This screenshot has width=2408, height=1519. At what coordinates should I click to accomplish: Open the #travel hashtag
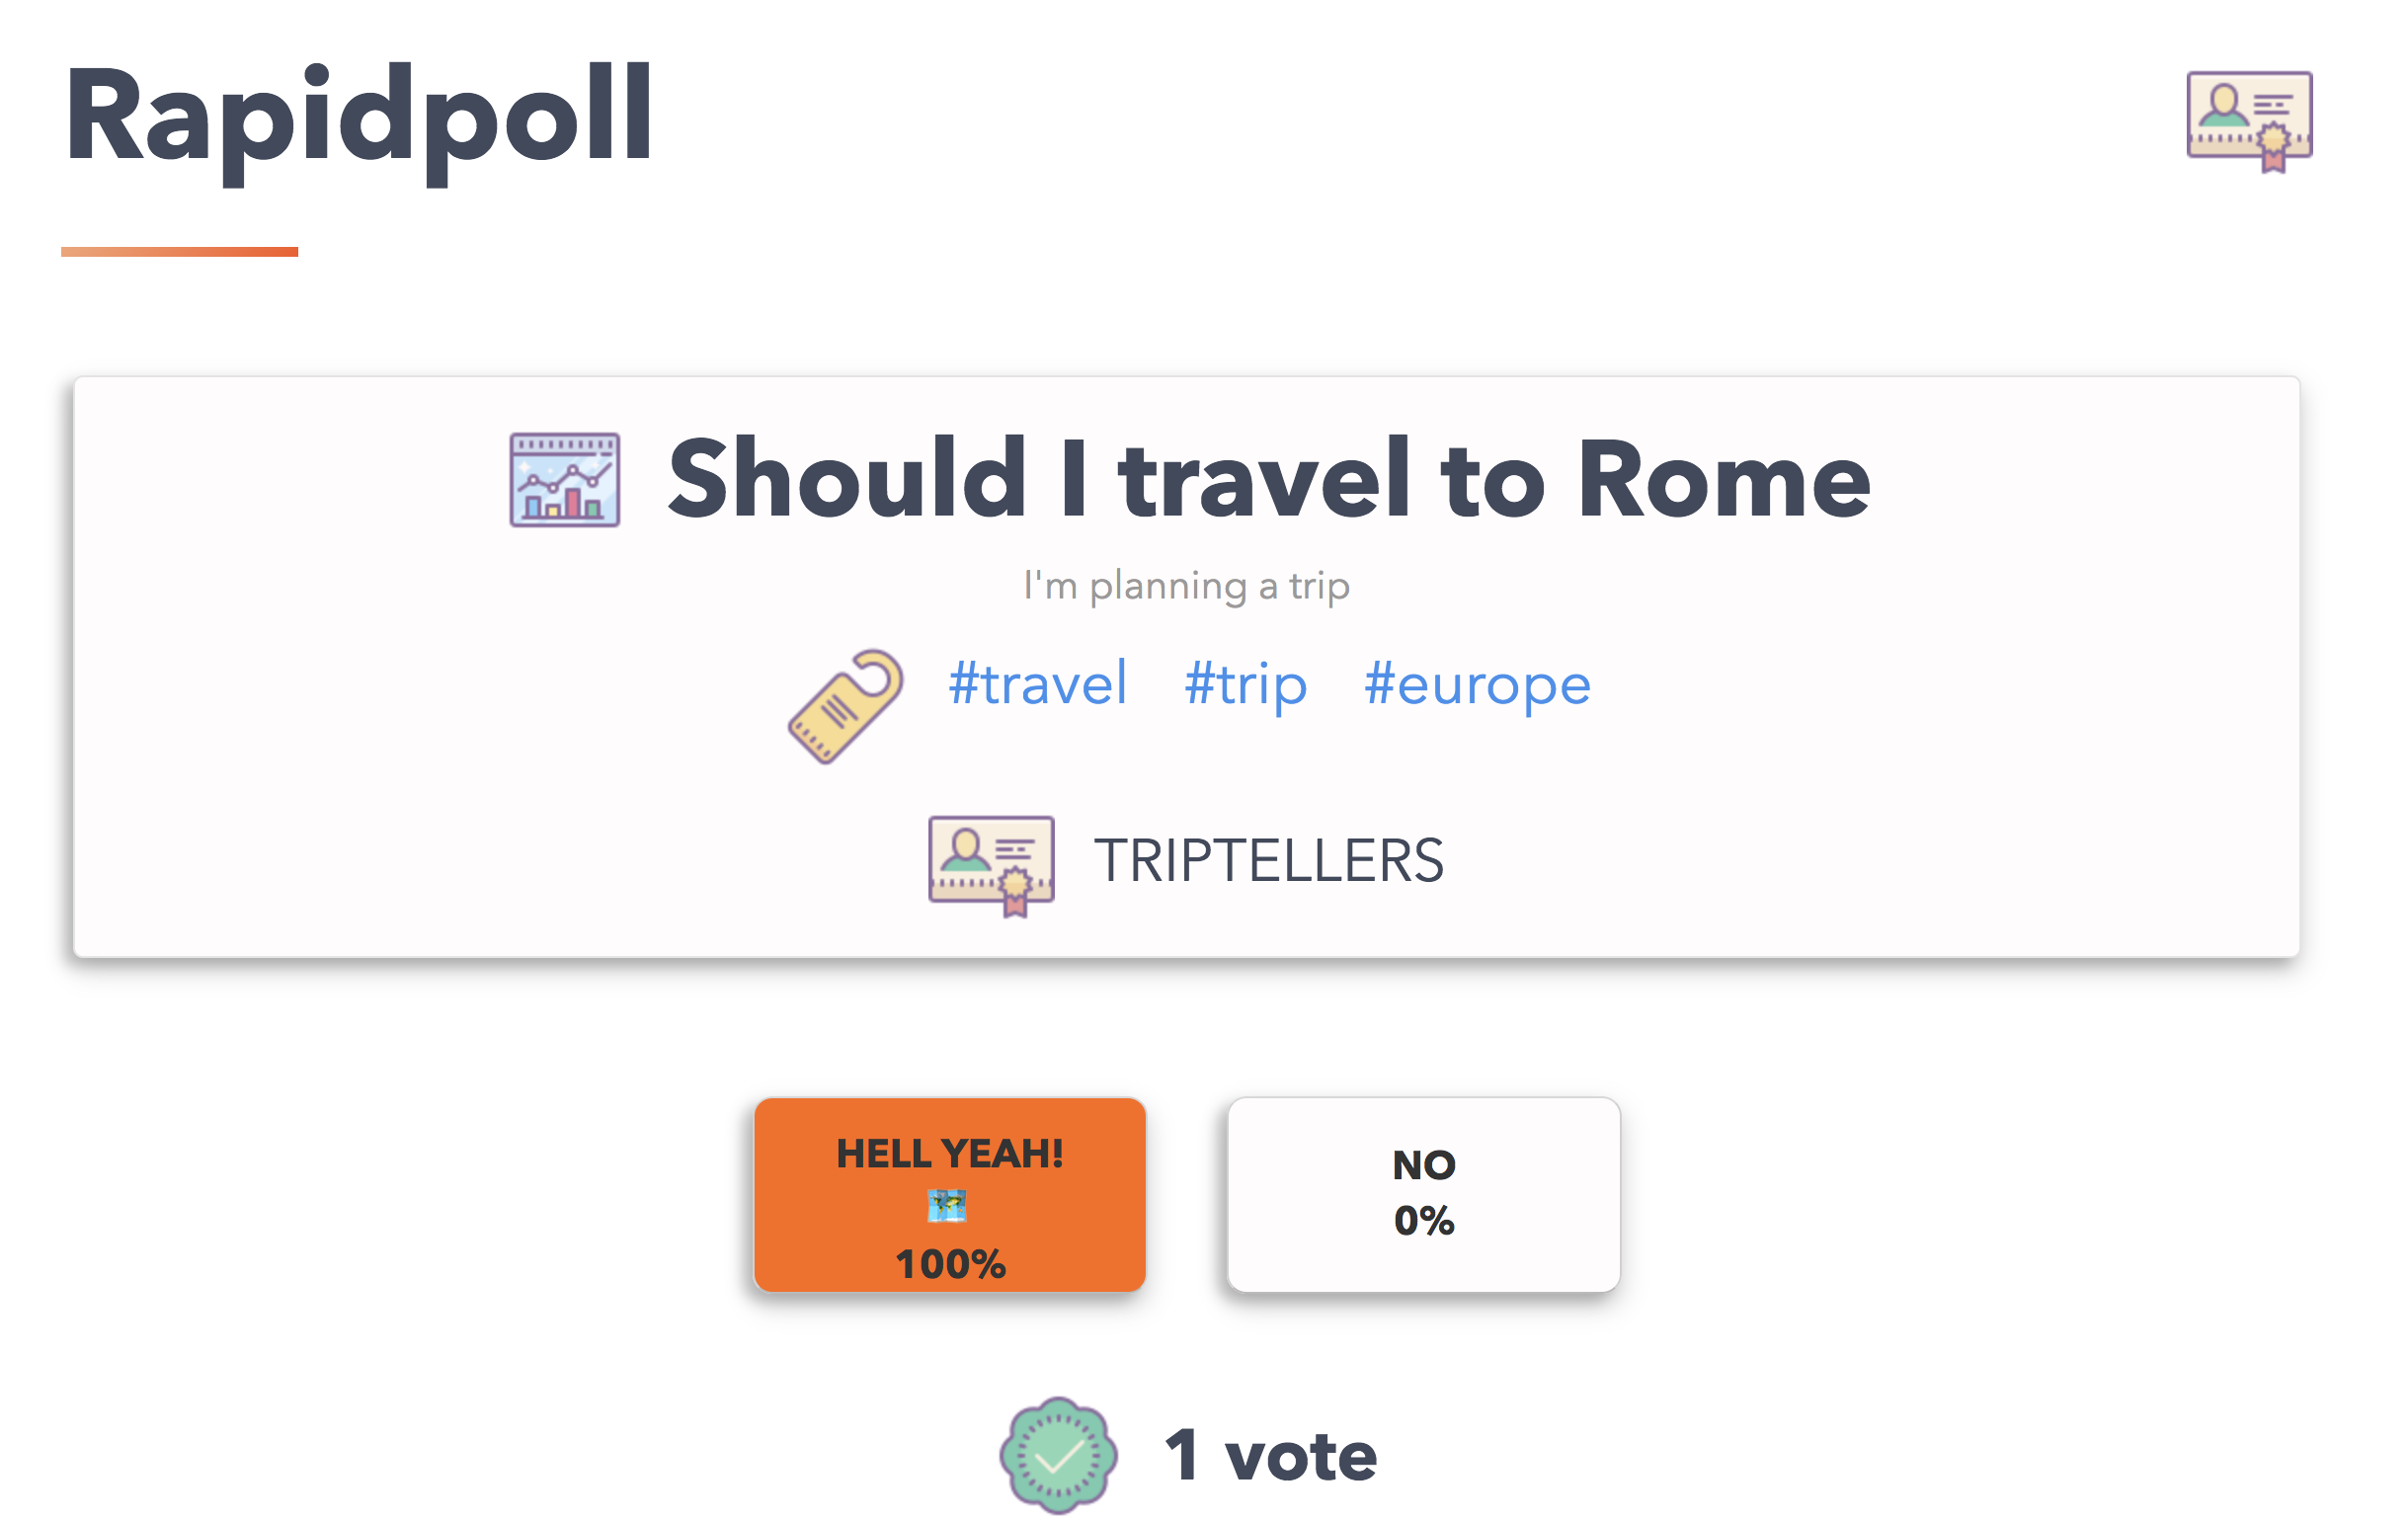tap(1038, 684)
